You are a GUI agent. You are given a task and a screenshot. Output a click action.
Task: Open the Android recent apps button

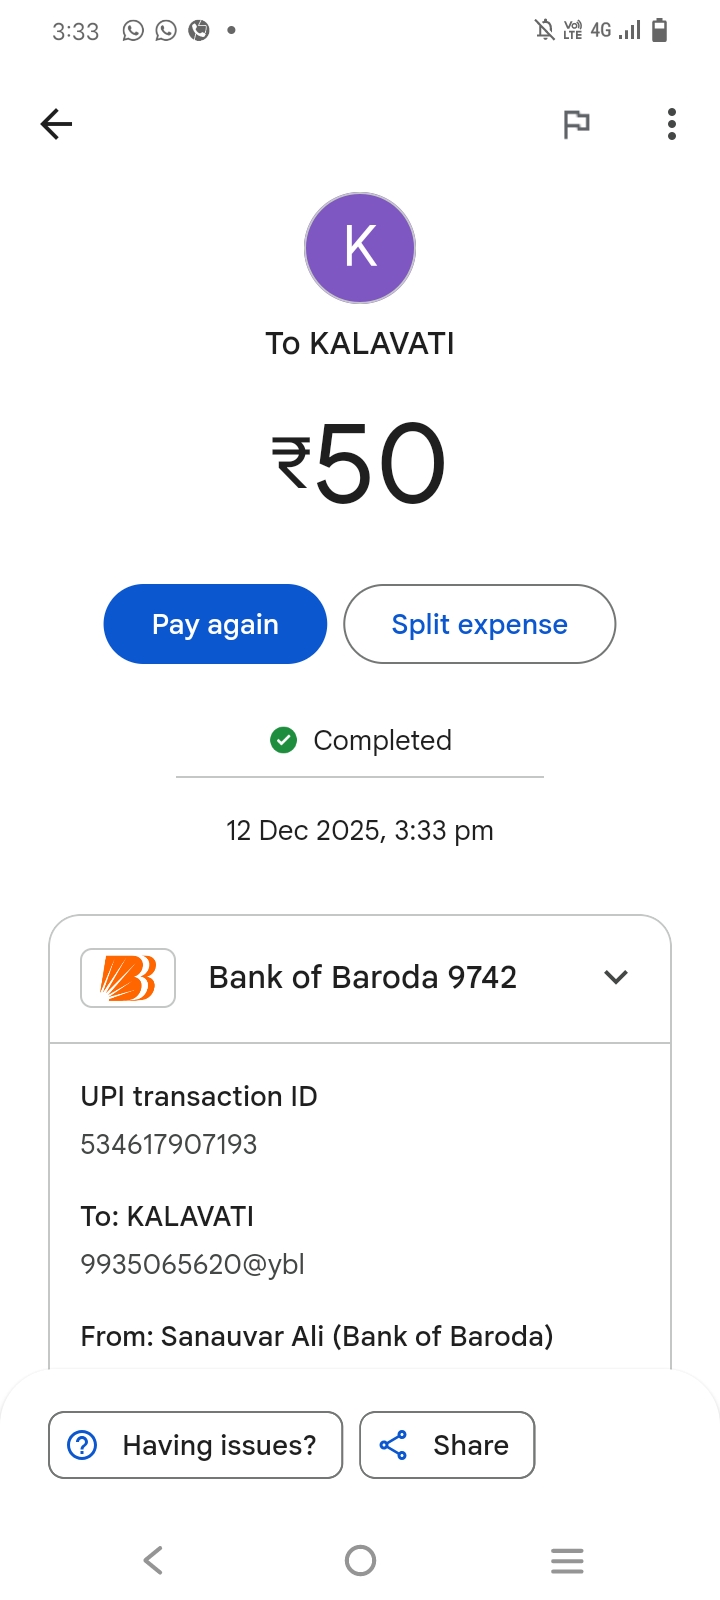pyautogui.click(x=567, y=1560)
